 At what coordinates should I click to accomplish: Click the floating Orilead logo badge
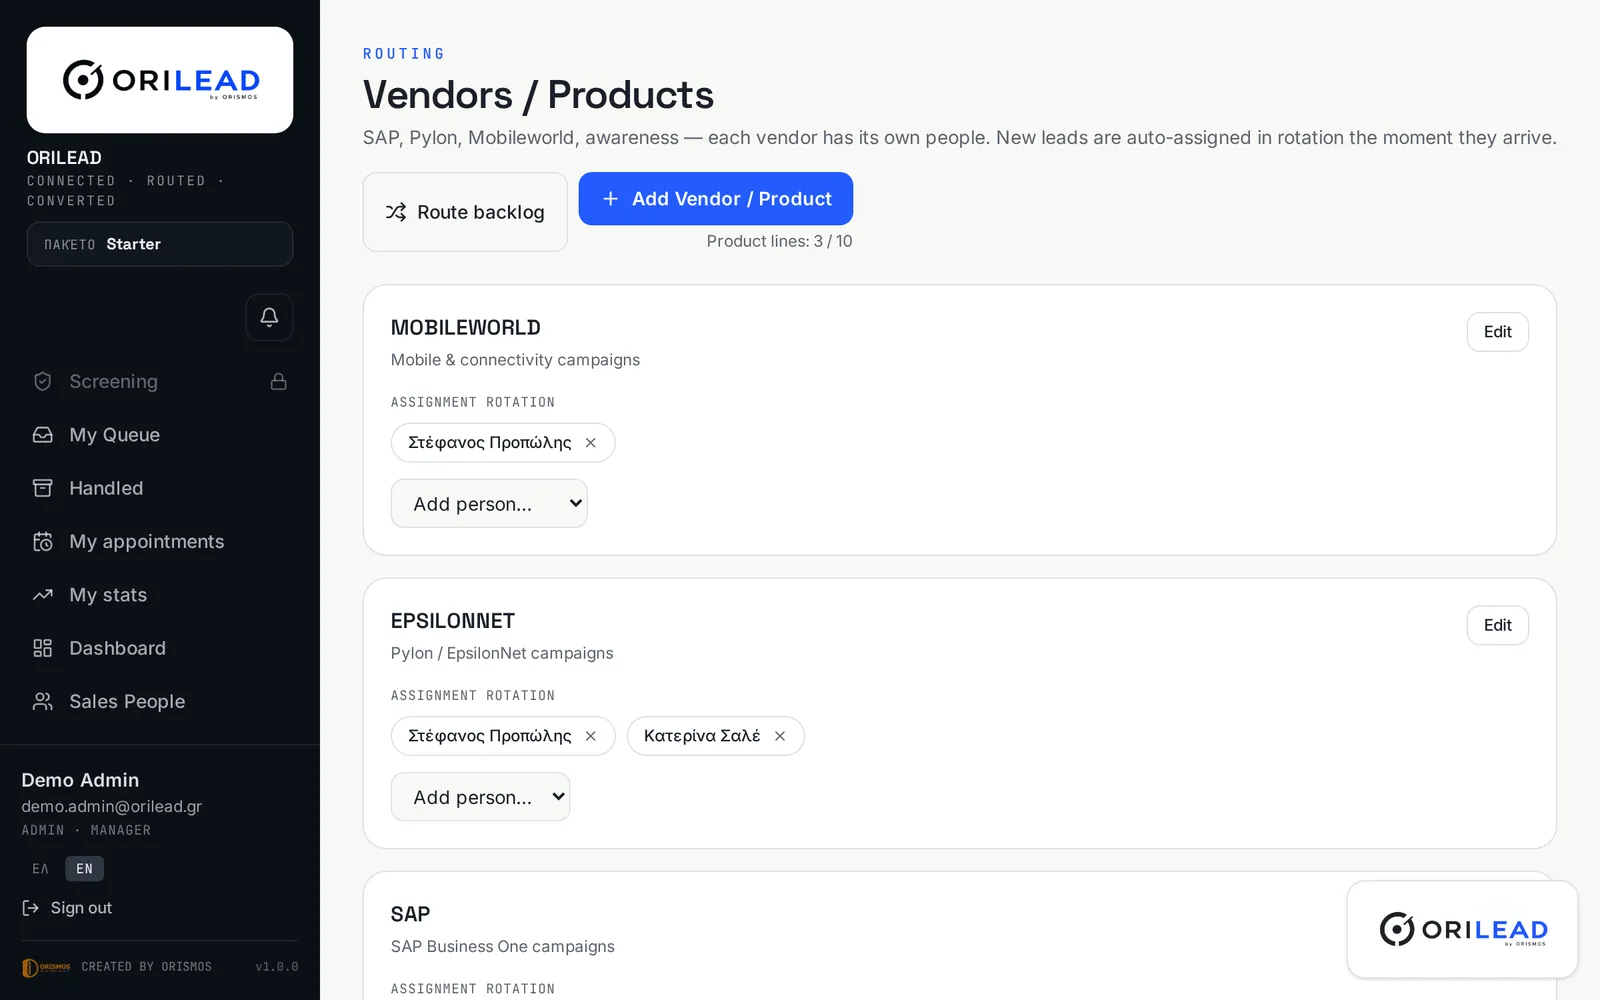click(x=1462, y=929)
